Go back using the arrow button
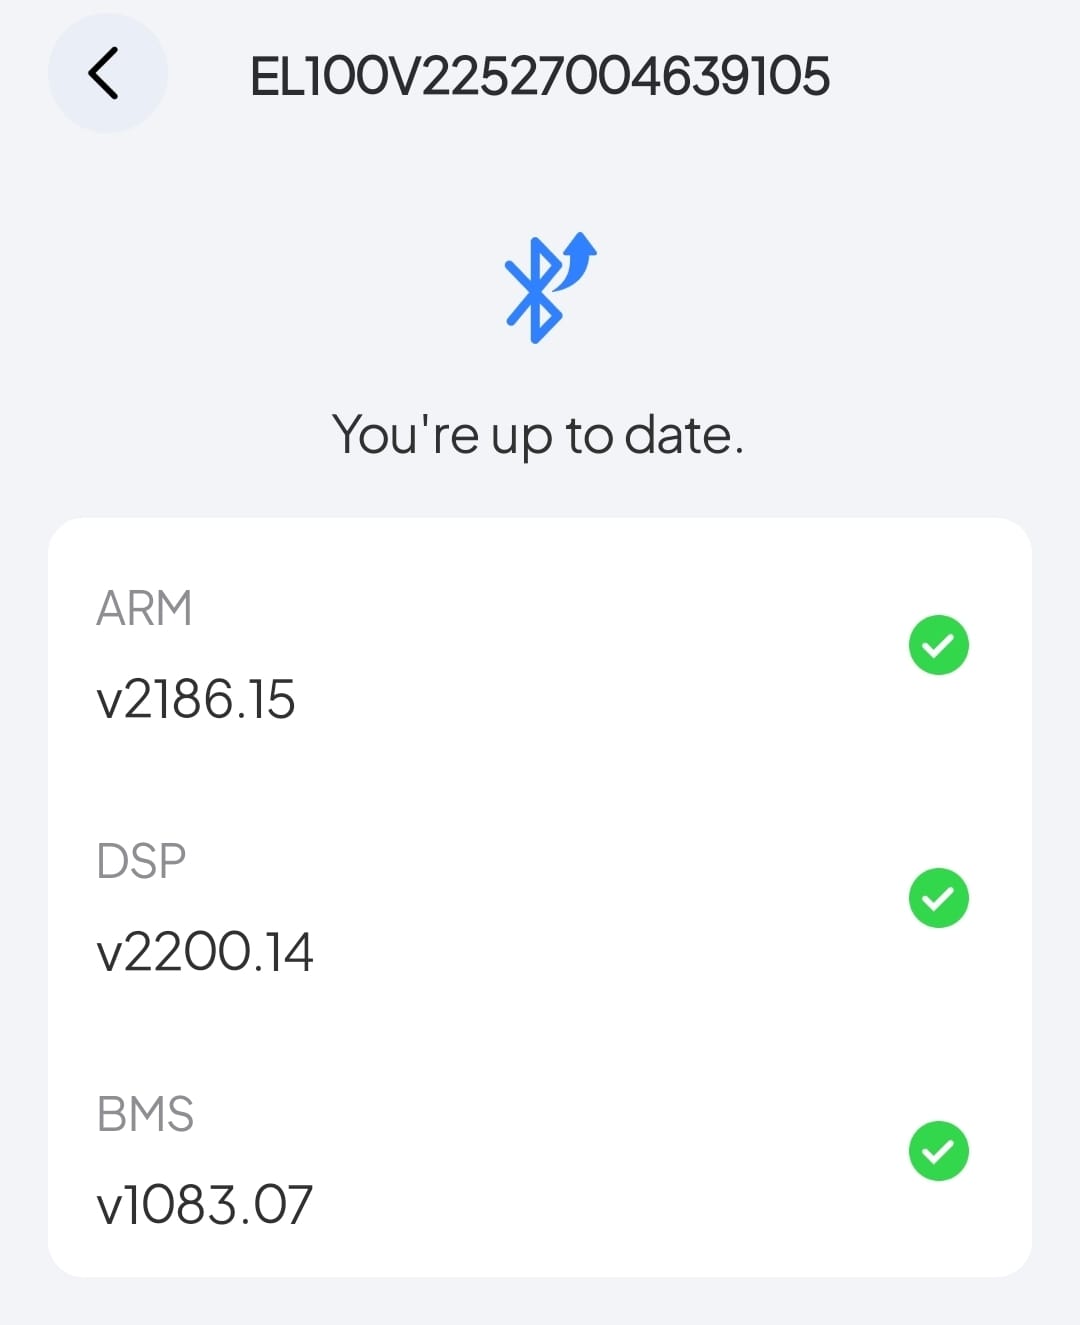Viewport: 1080px width, 1325px height. (x=106, y=73)
